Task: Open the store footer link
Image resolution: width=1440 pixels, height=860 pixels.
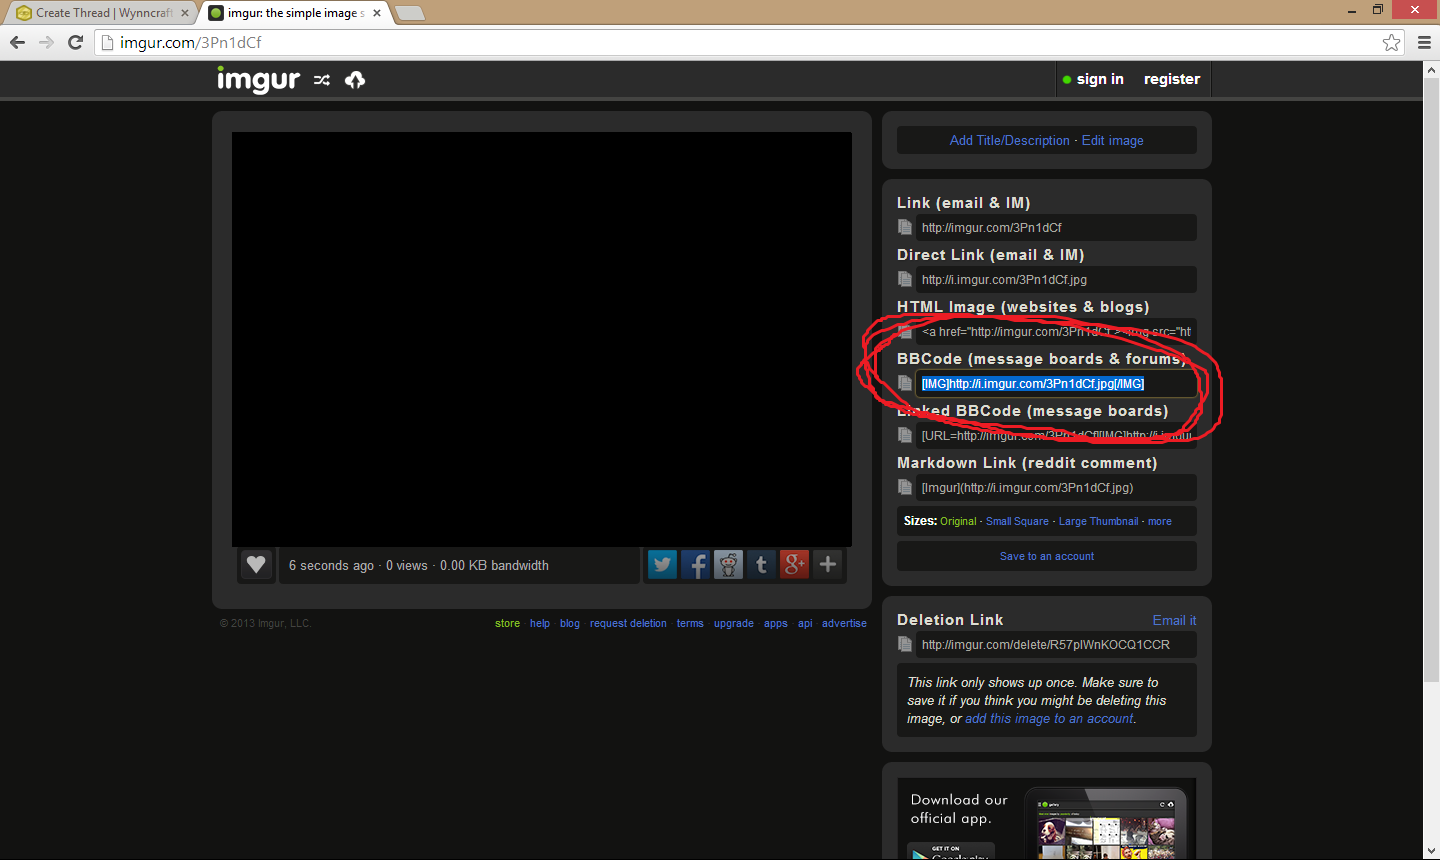Action: 507,623
